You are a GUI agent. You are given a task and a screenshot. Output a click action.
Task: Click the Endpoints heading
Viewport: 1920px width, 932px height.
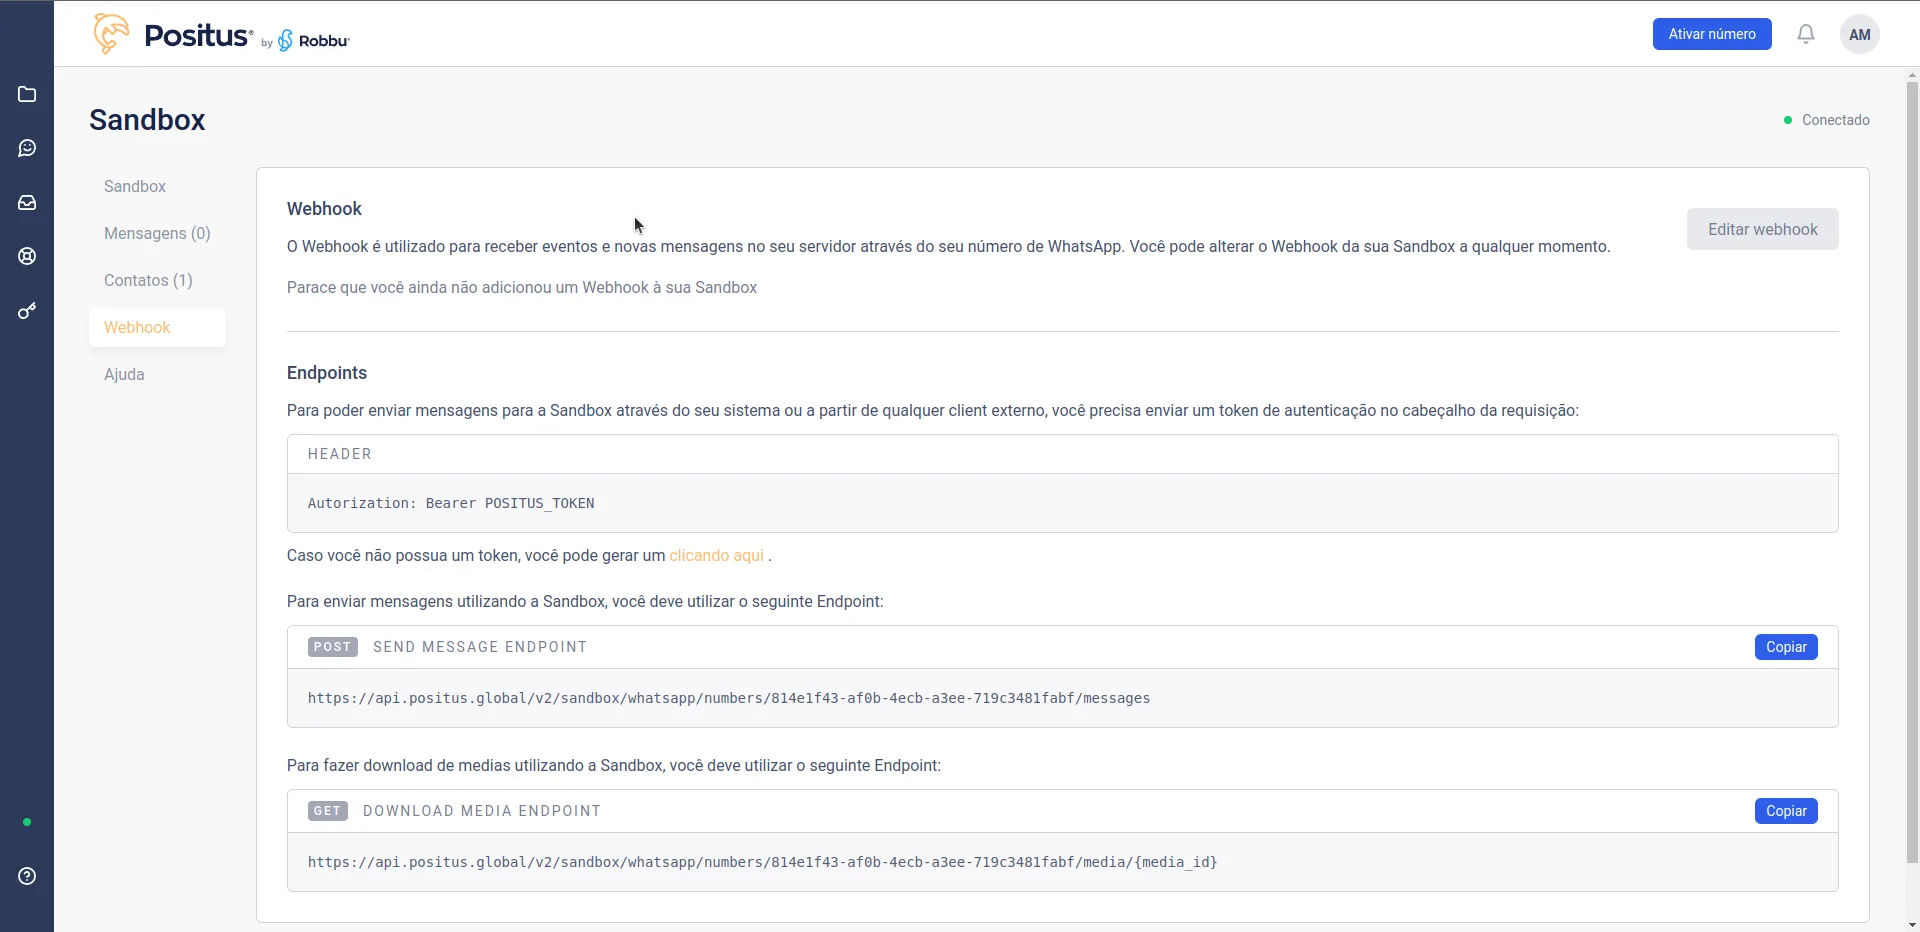pos(327,373)
